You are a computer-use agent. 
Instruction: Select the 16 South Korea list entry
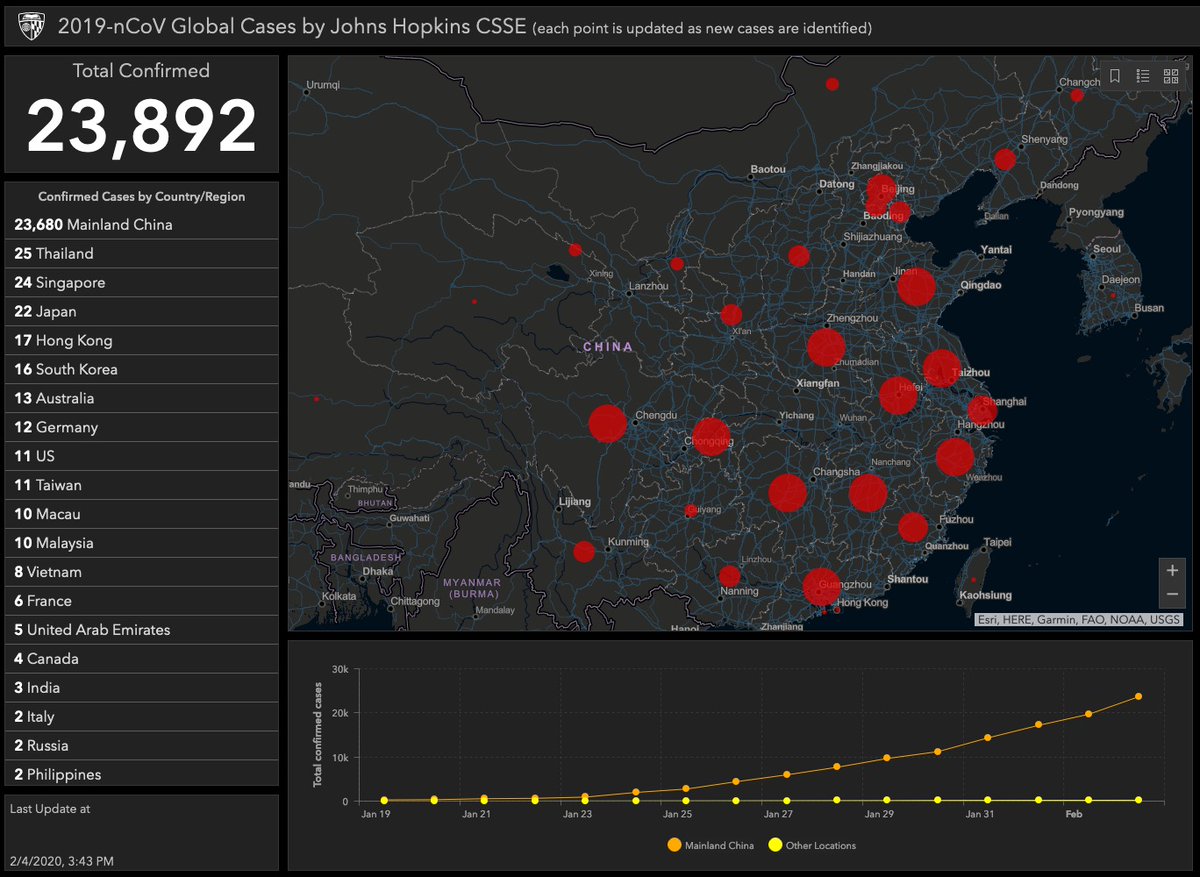(140, 369)
